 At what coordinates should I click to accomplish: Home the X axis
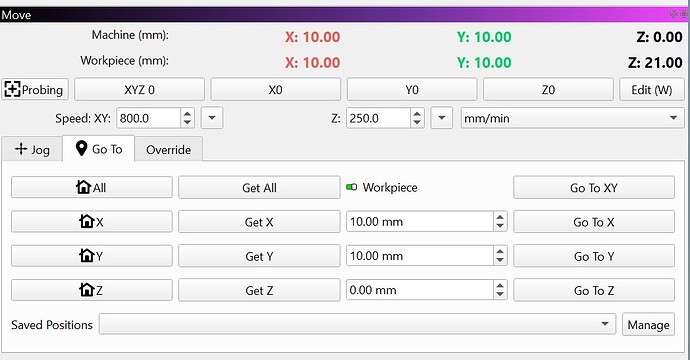pos(92,222)
